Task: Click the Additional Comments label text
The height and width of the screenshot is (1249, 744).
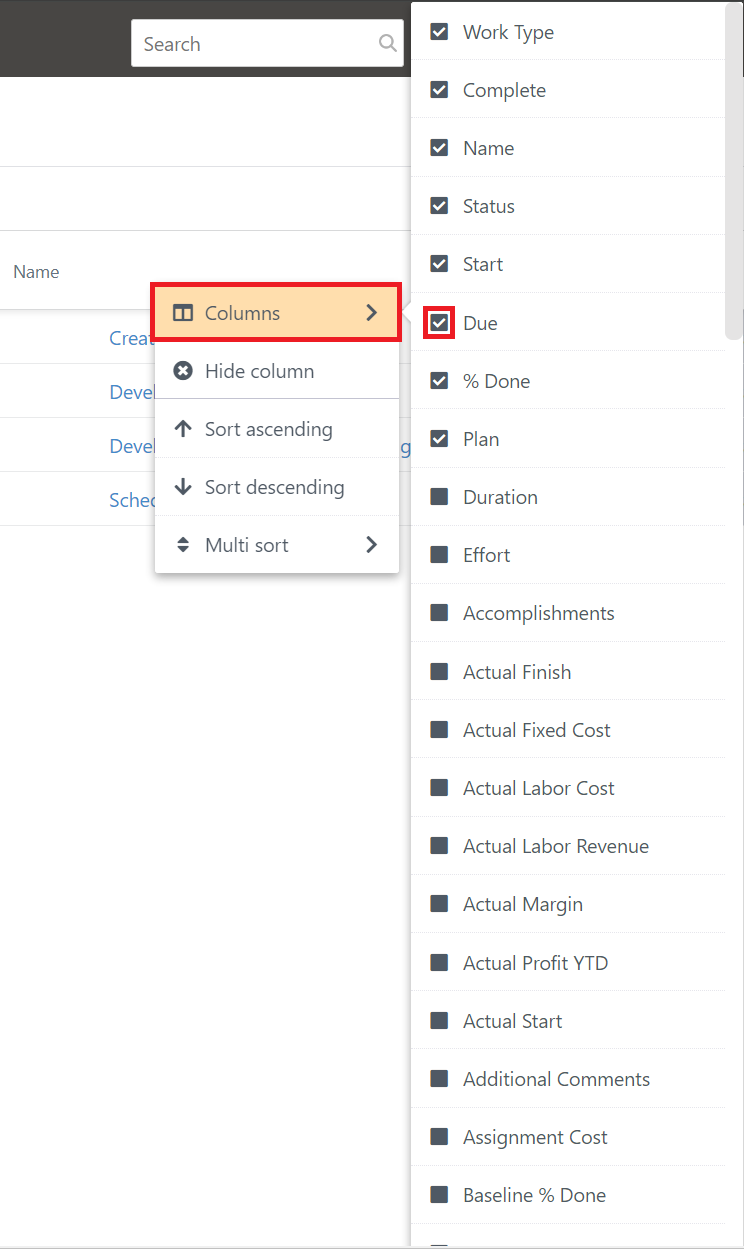Action: pyautogui.click(x=556, y=1079)
